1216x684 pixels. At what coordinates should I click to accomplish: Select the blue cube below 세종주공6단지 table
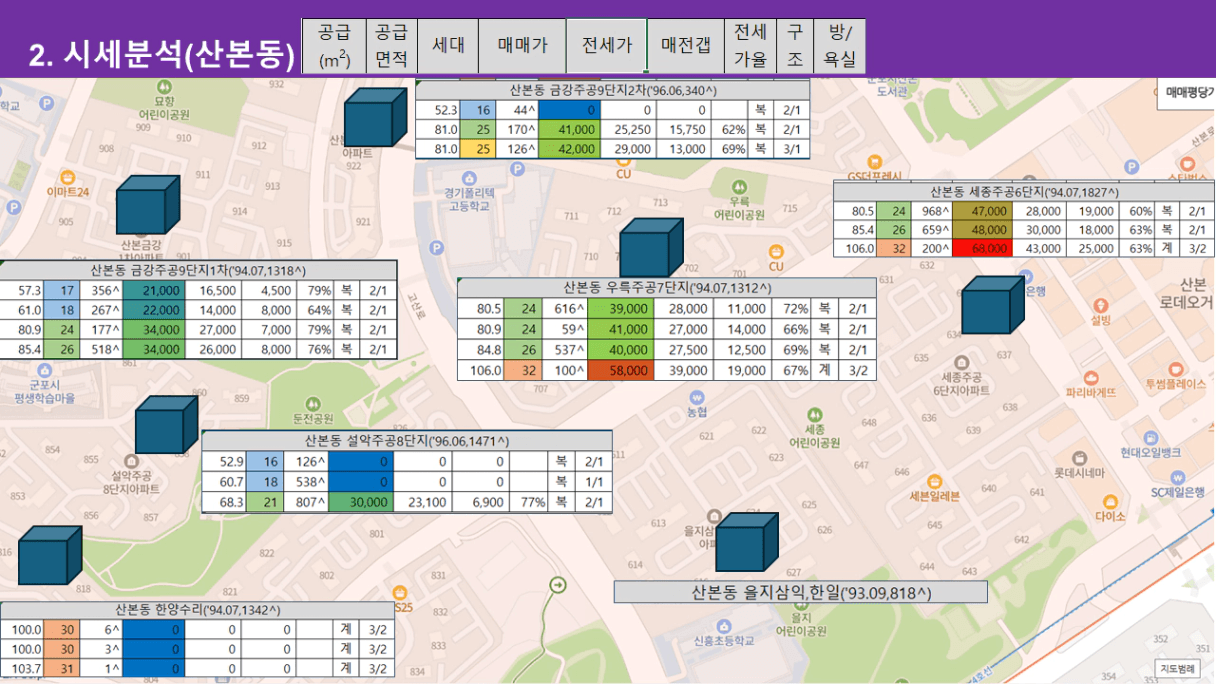click(992, 305)
